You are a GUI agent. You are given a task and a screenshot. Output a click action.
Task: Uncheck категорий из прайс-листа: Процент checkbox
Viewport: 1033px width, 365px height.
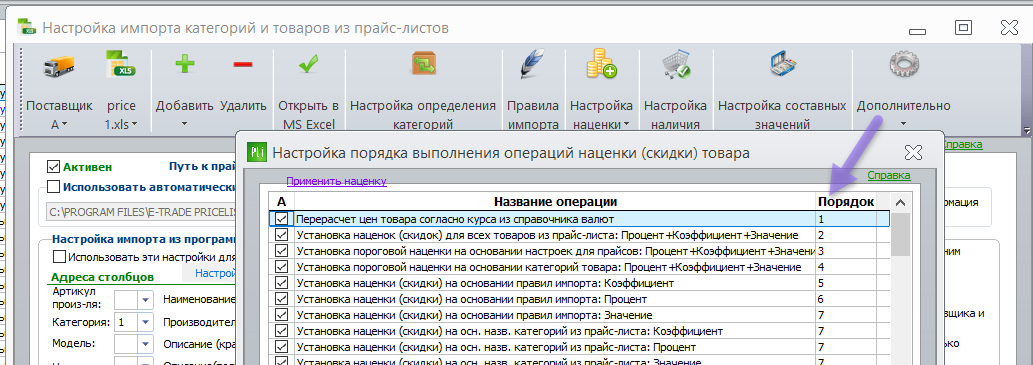pos(282,347)
